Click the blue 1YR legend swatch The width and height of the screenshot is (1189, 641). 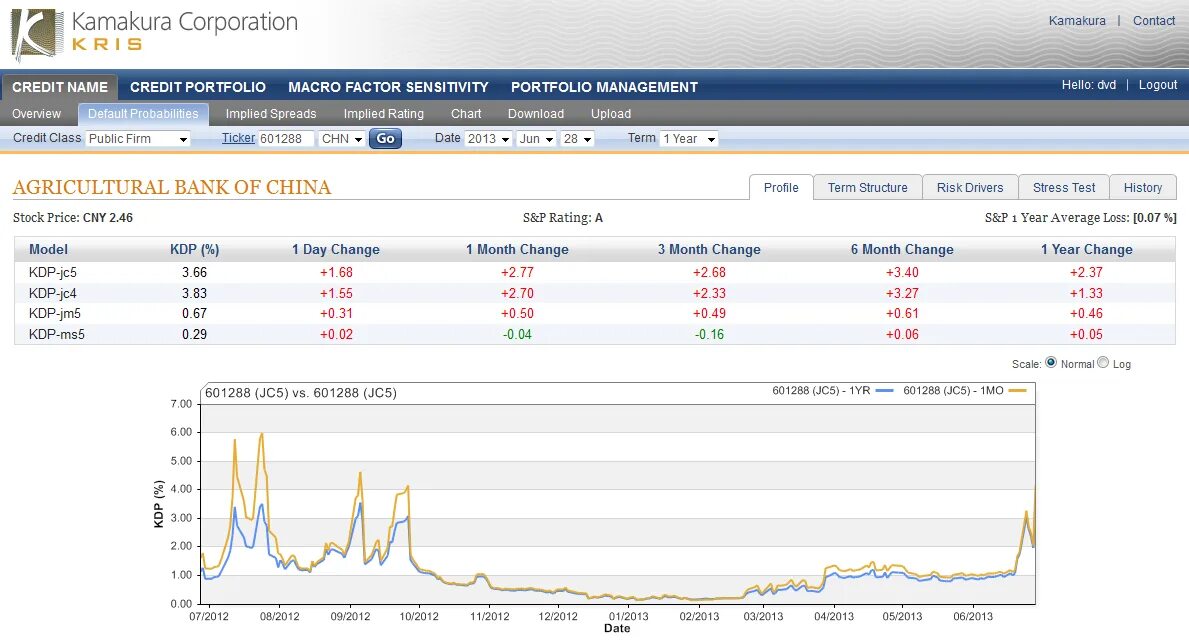[x=884, y=391]
